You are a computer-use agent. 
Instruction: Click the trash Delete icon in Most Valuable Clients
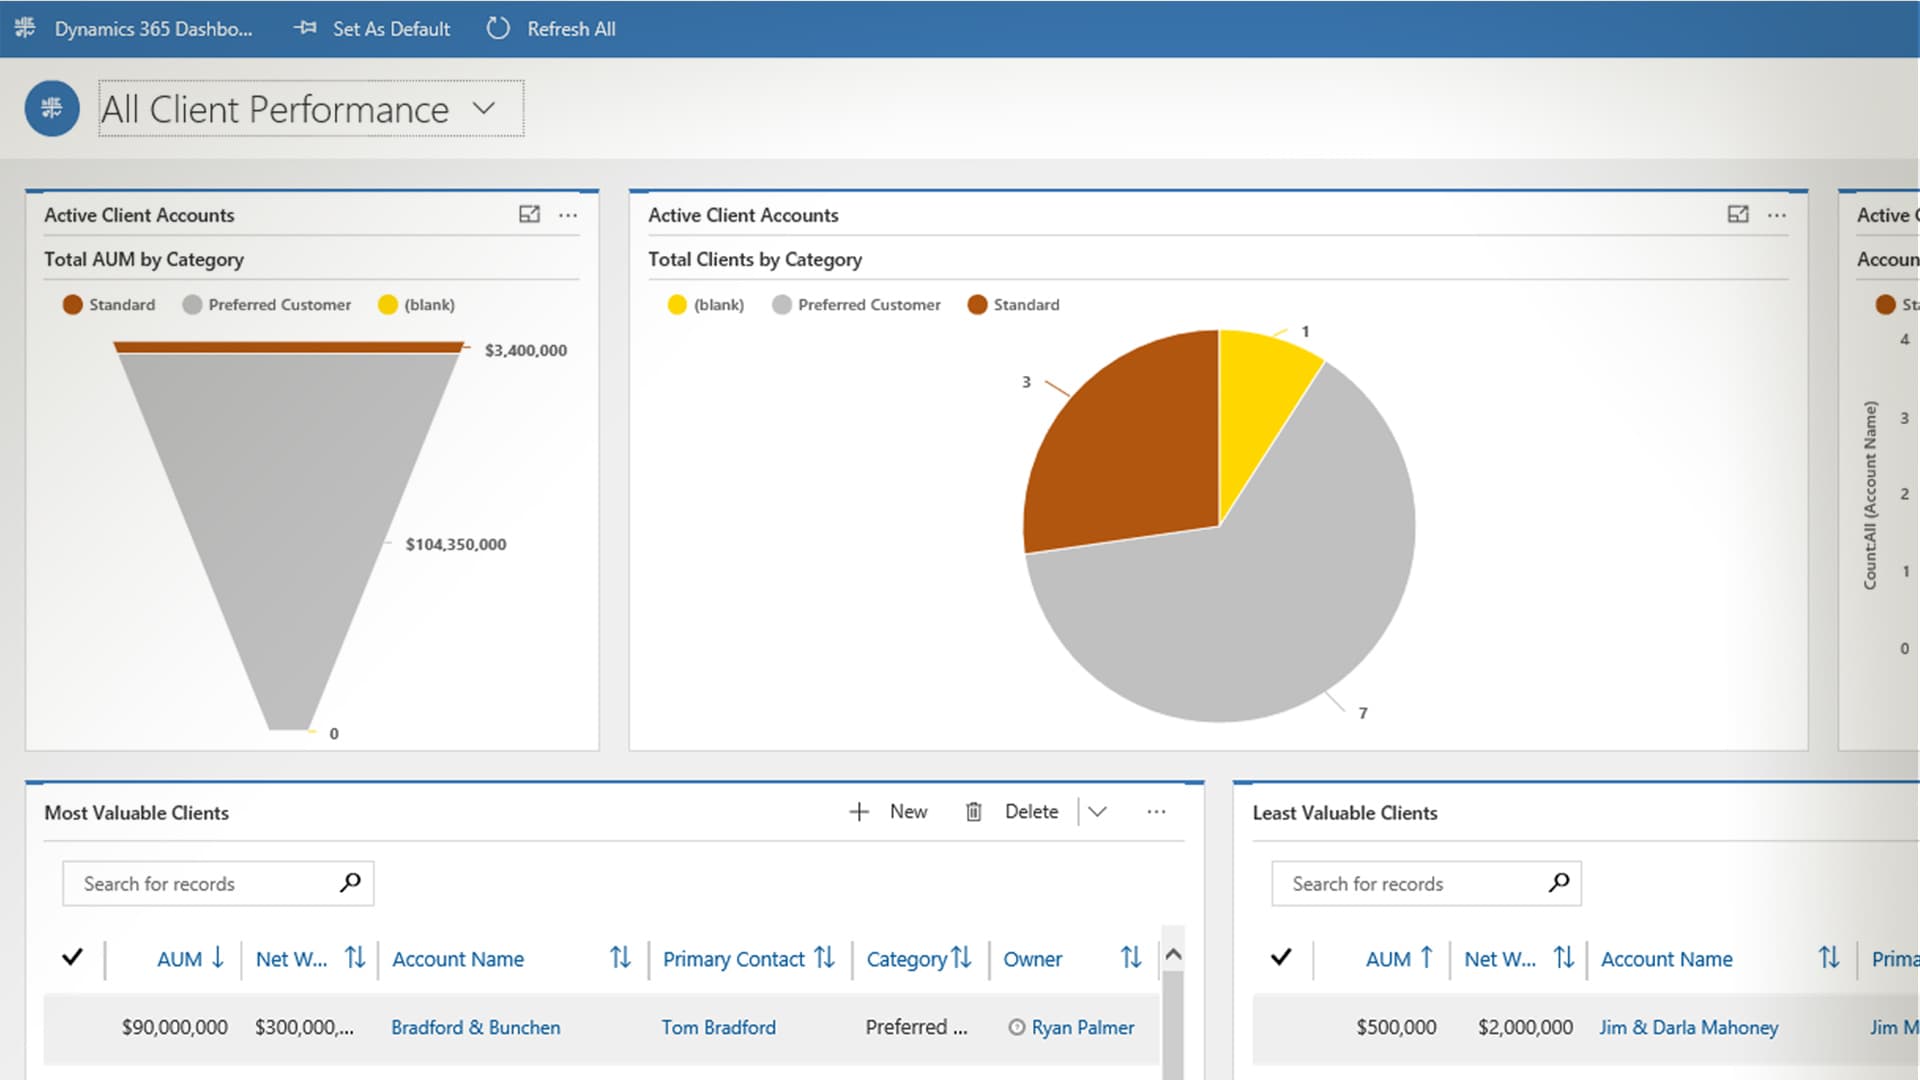[x=973, y=812]
